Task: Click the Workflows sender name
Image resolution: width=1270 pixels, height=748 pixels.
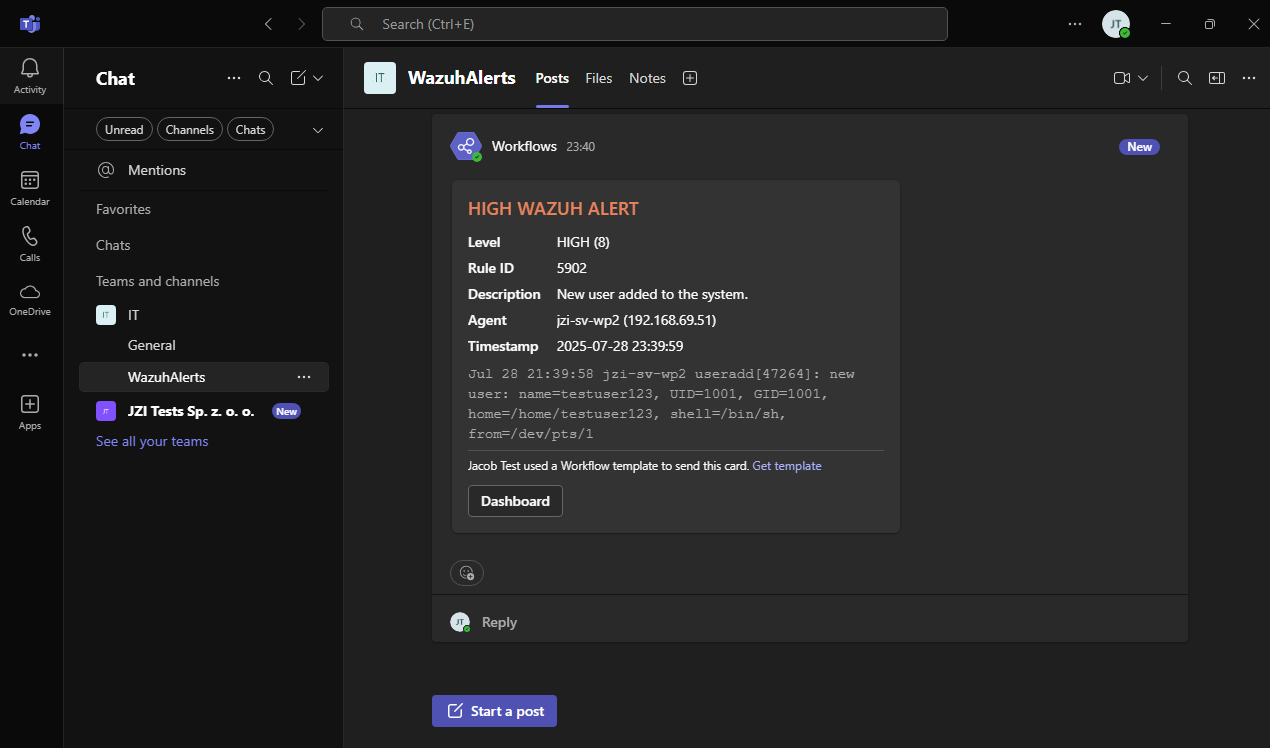Action: click(524, 146)
